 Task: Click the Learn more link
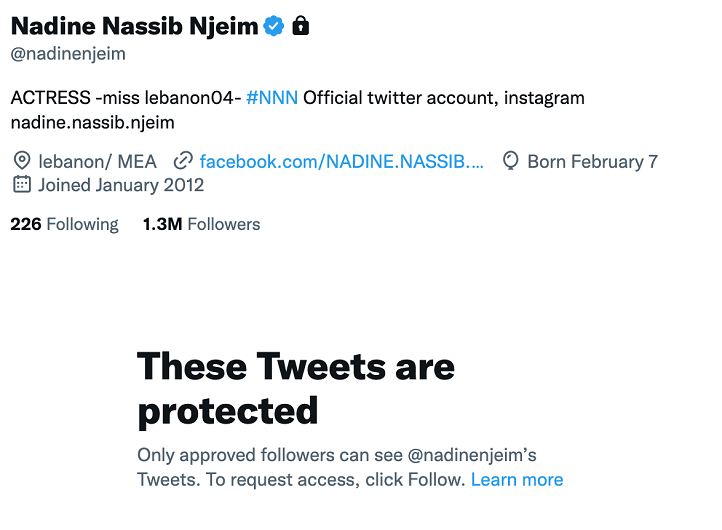(517, 480)
